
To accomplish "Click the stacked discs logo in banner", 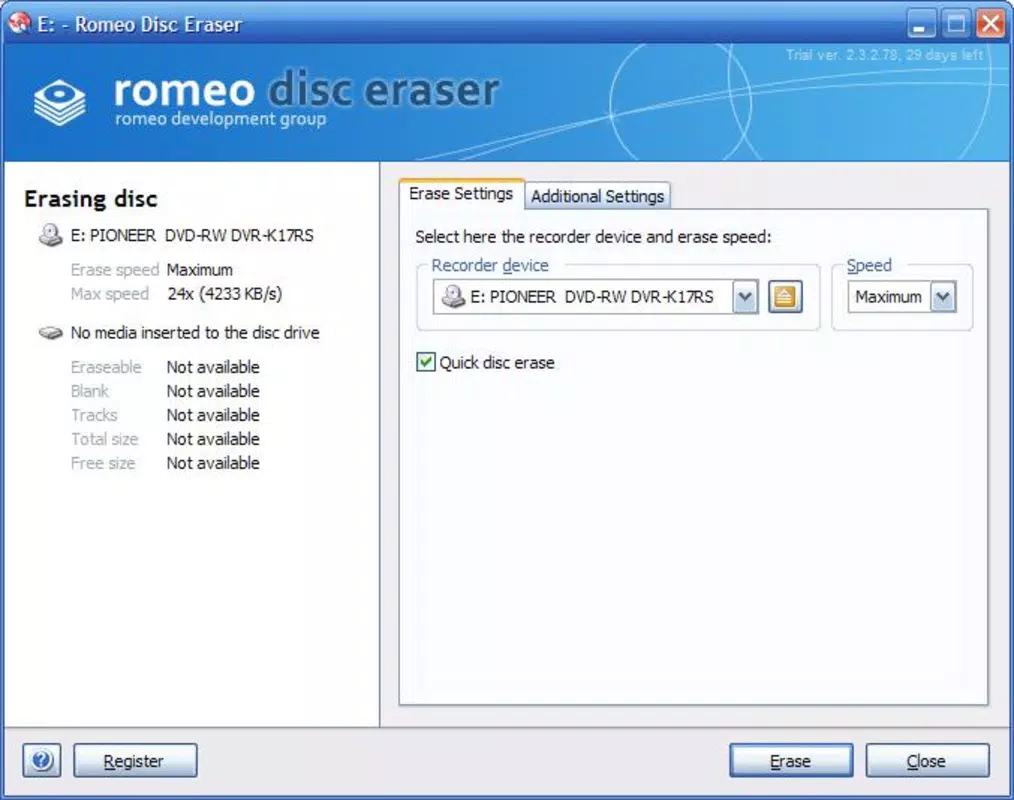I will pos(59,102).
